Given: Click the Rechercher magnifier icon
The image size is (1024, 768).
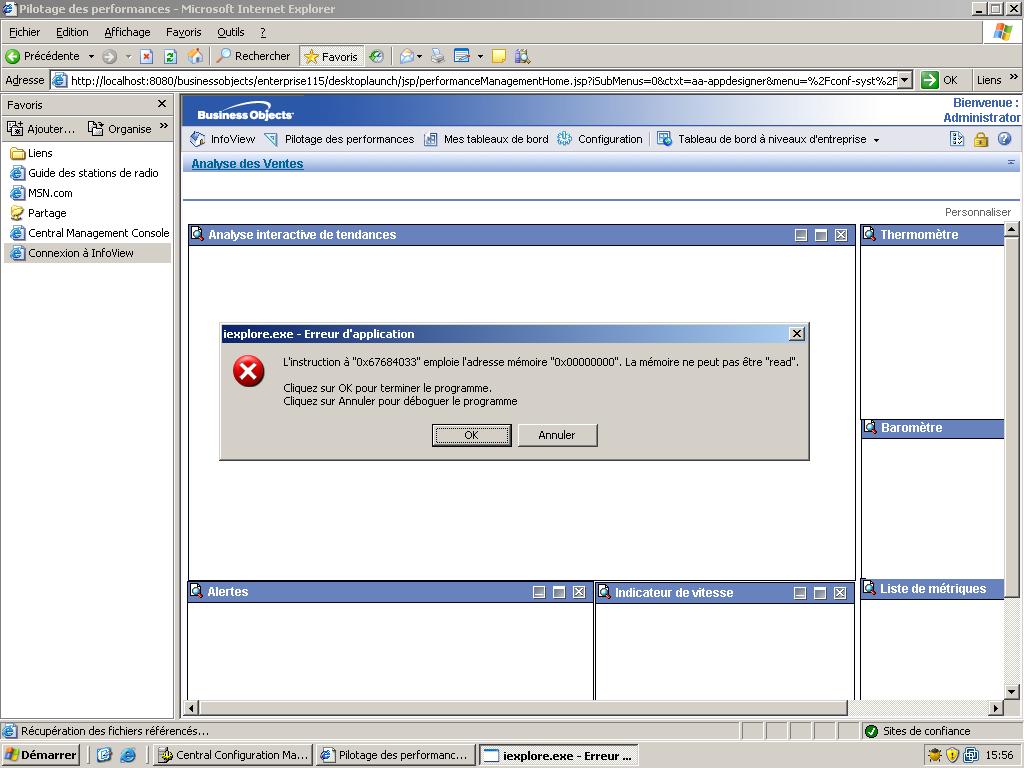Looking at the screenshot, I should coord(224,56).
